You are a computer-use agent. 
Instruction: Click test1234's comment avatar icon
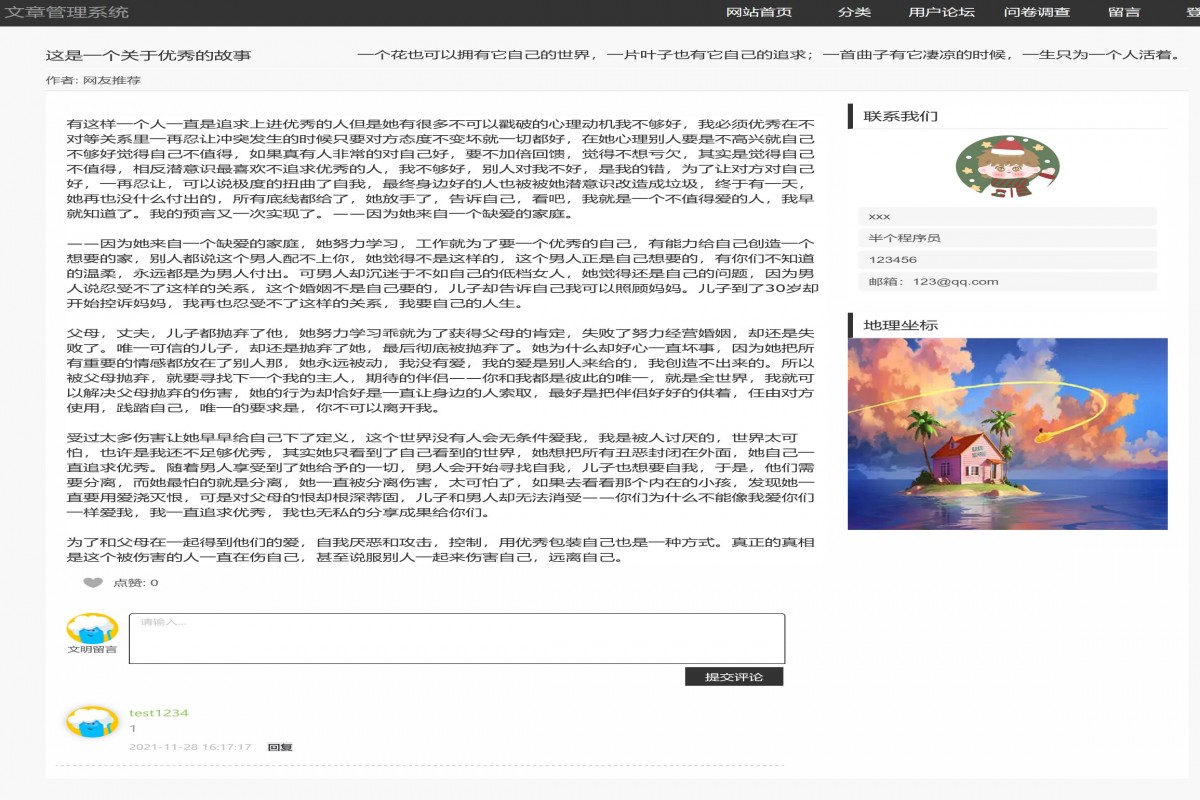coord(89,722)
